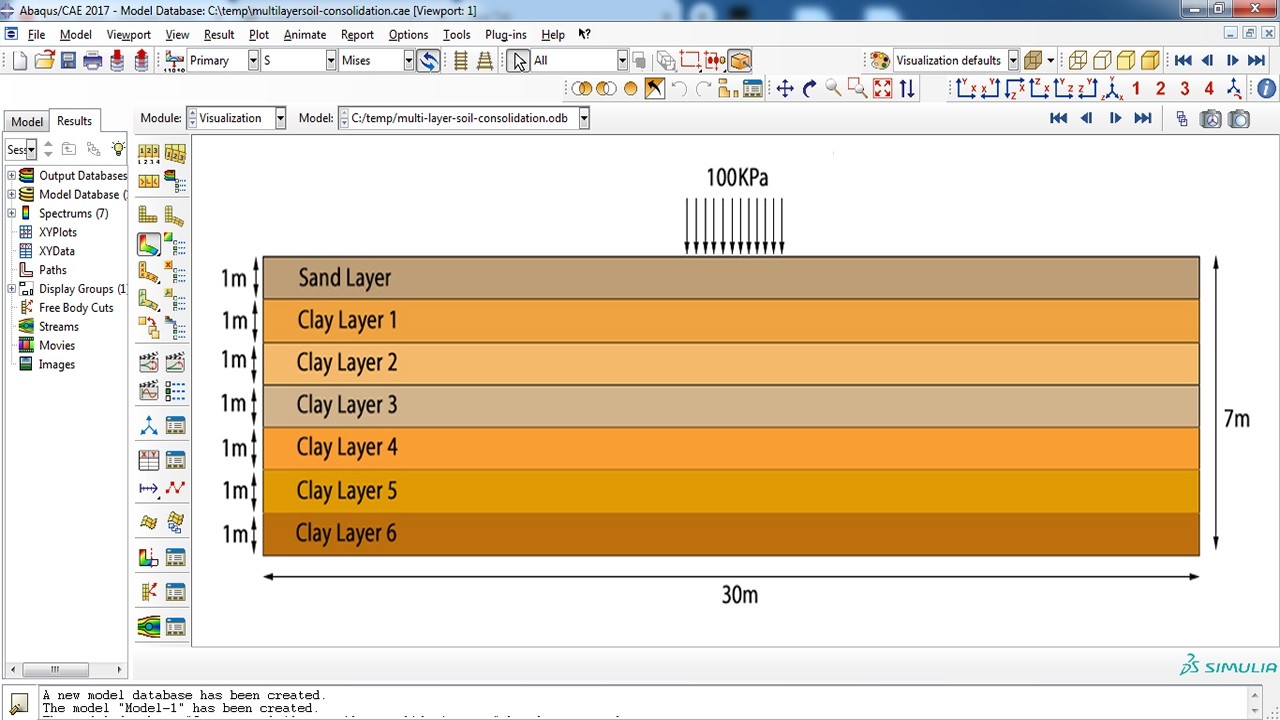Image resolution: width=1280 pixels, height=720 pixels.
Task: Select Paths in results tree
Action: click(x=53, y=270)
